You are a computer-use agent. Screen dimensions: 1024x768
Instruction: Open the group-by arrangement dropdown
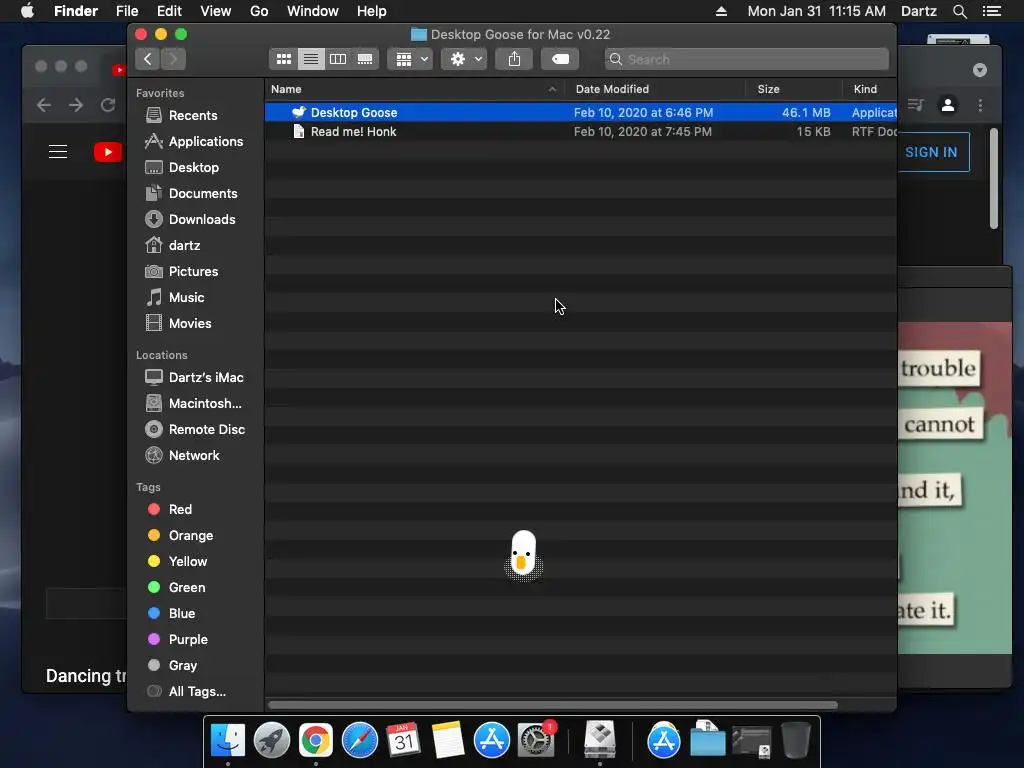[x=411, y=59]
